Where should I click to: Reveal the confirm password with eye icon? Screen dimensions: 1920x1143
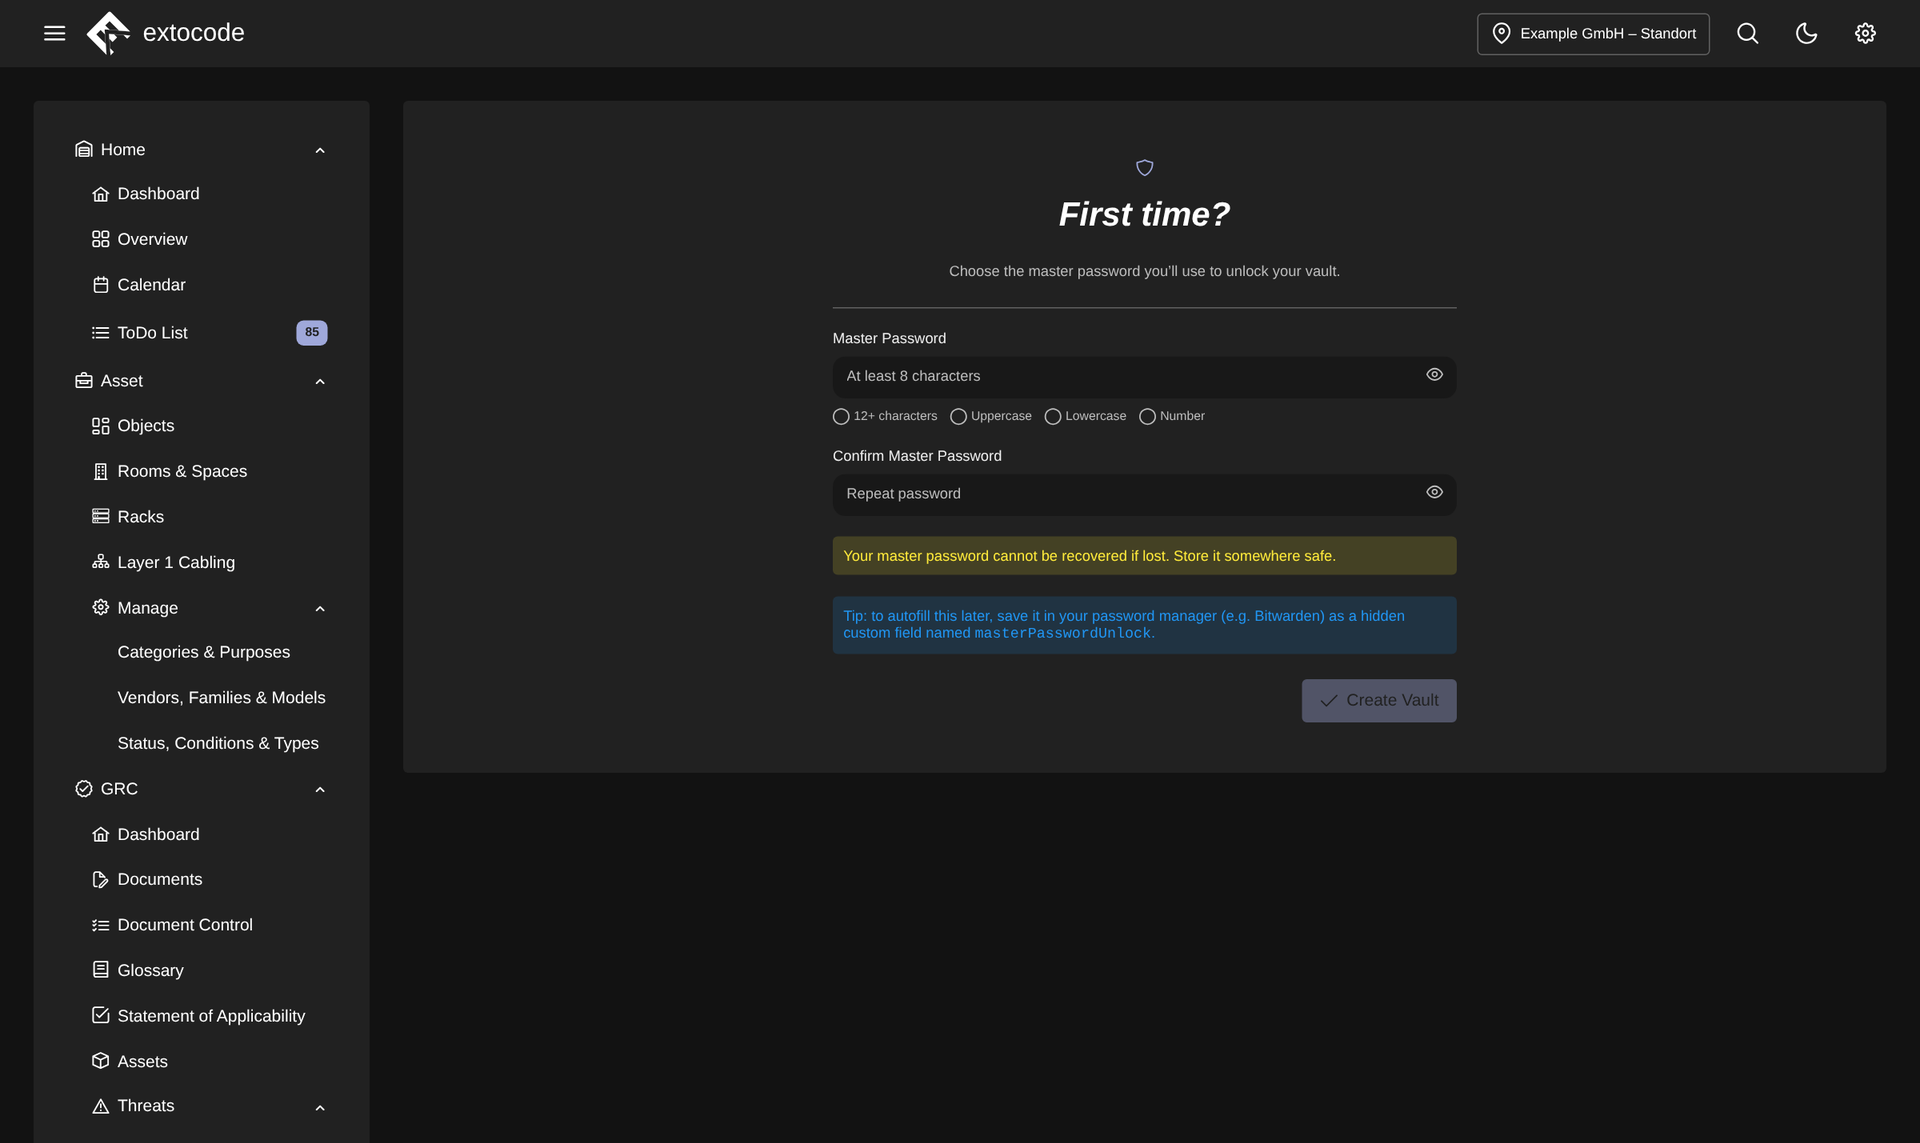coord(1434,492)
